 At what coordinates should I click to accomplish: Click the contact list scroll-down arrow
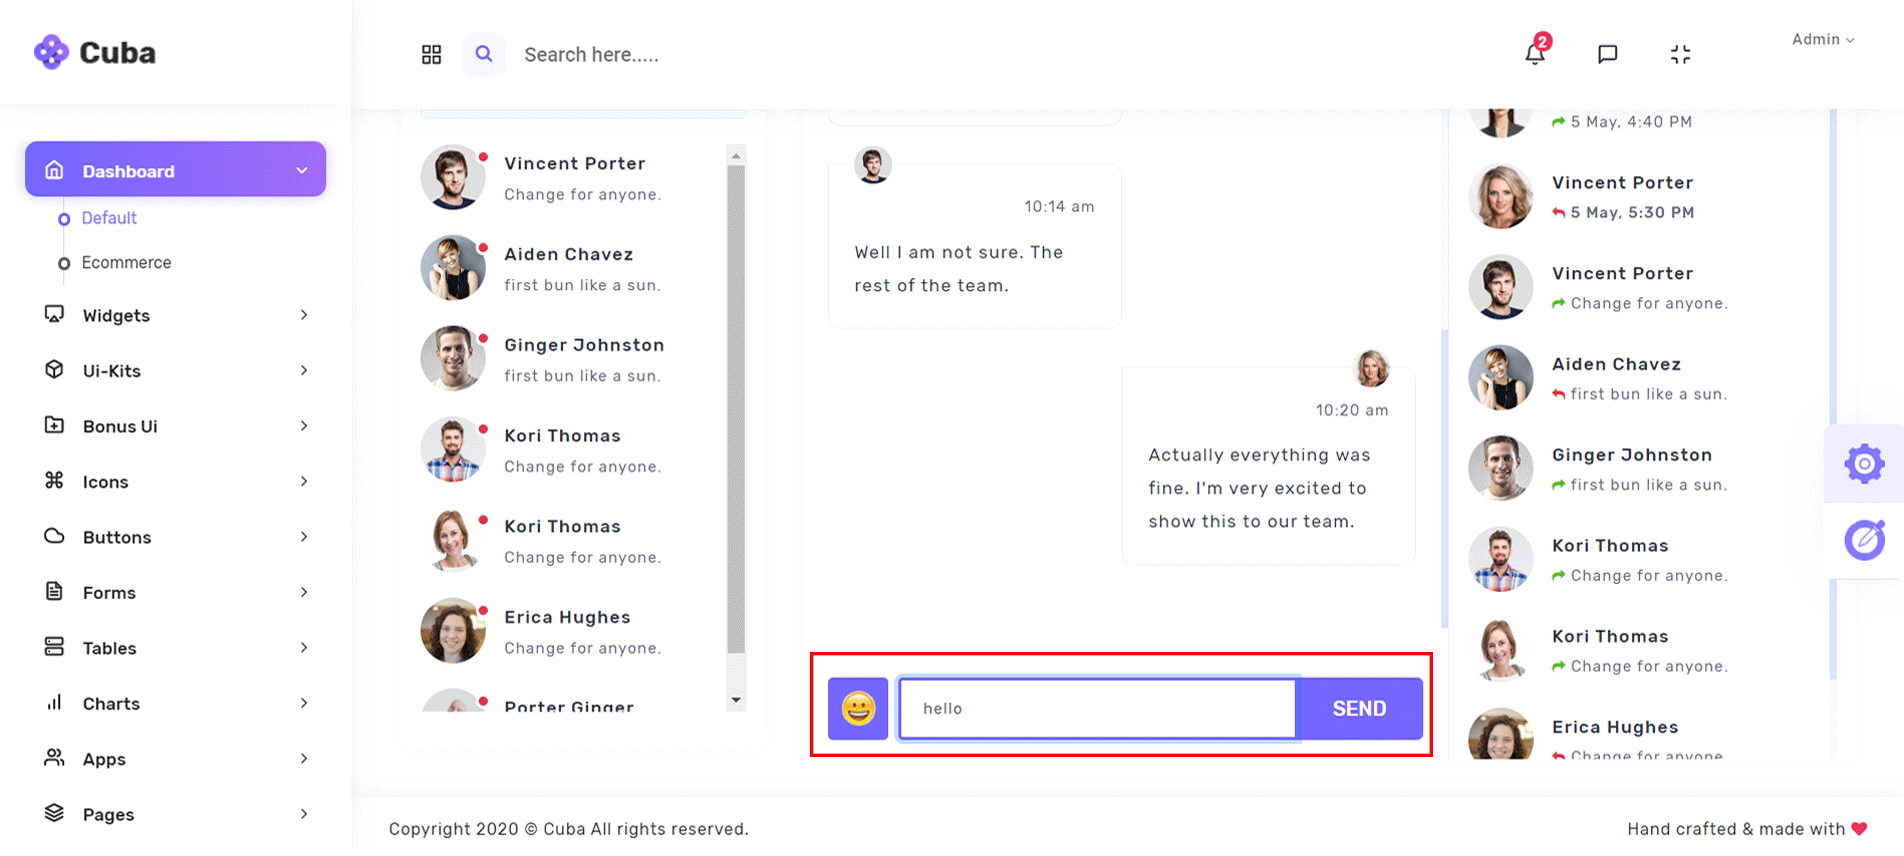(x=736, y=700)
